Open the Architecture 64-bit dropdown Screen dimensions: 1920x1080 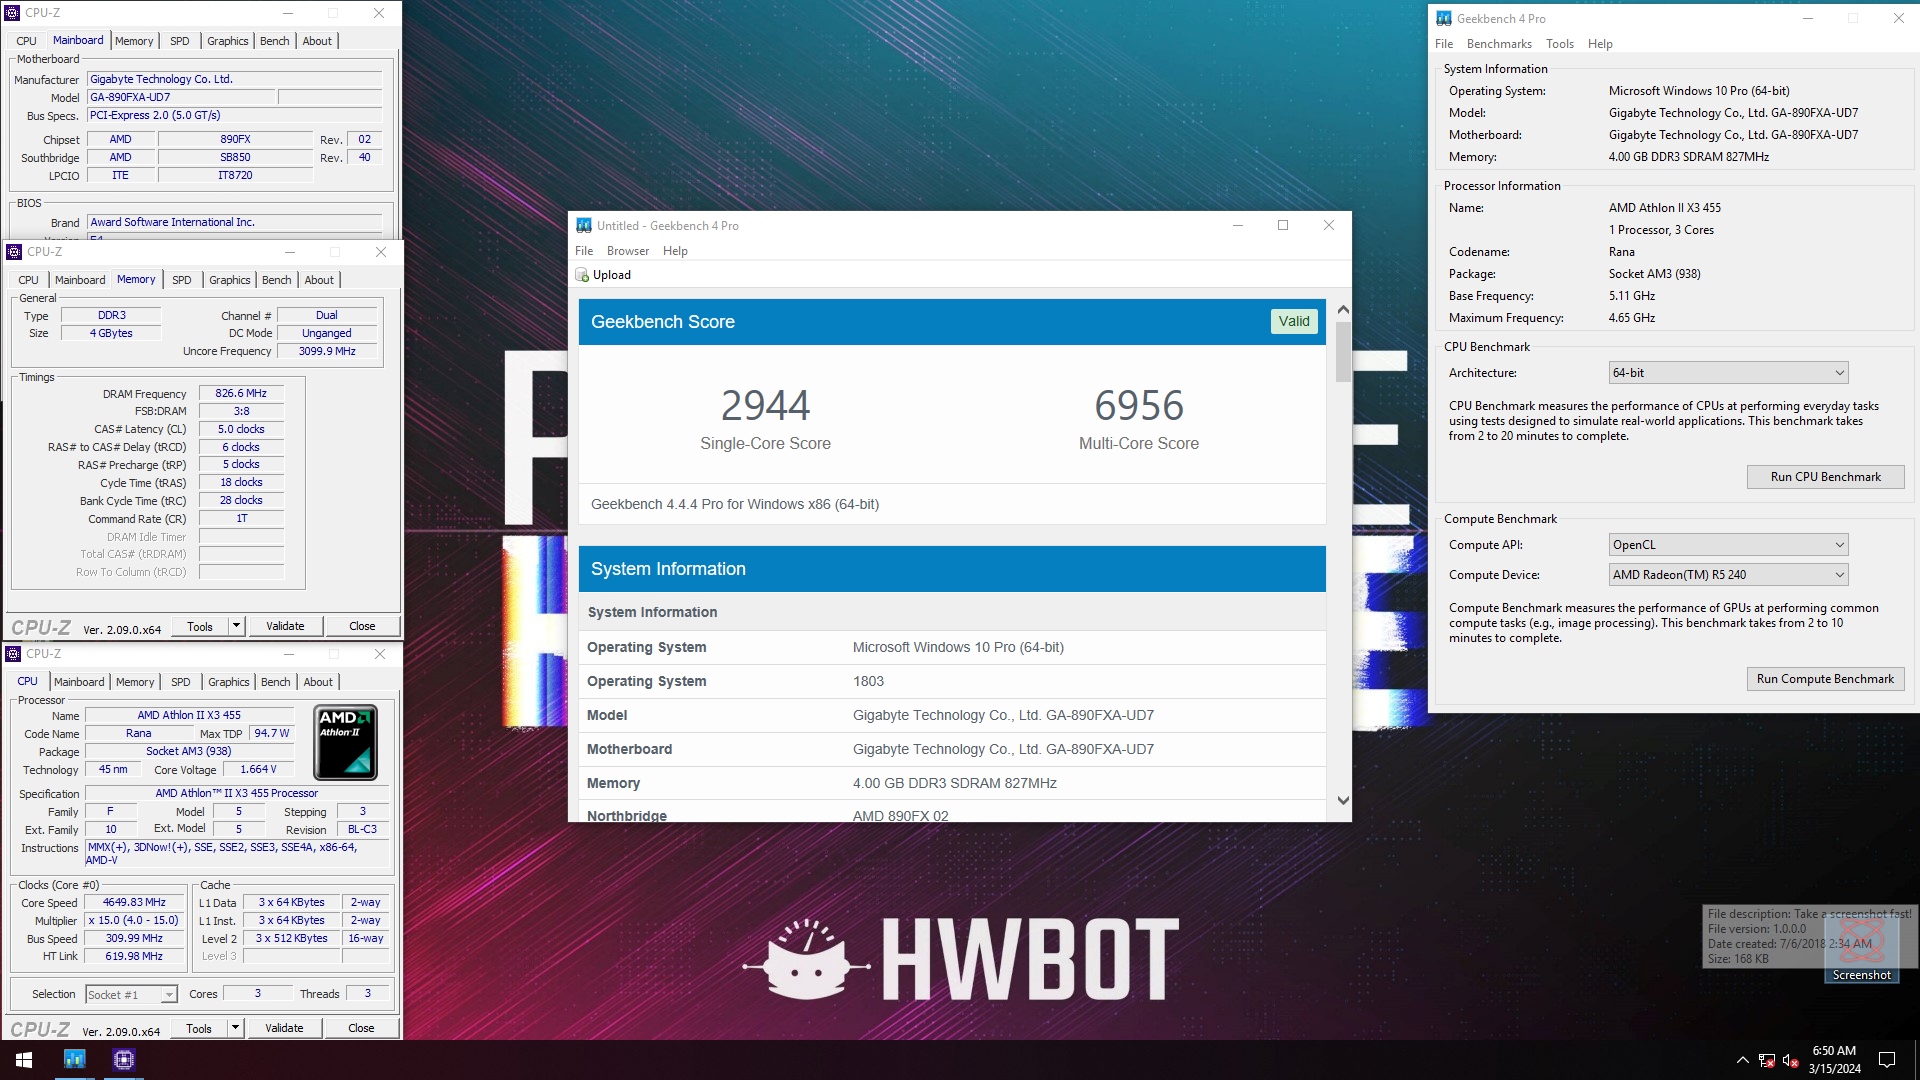(x=1728, y=373)
